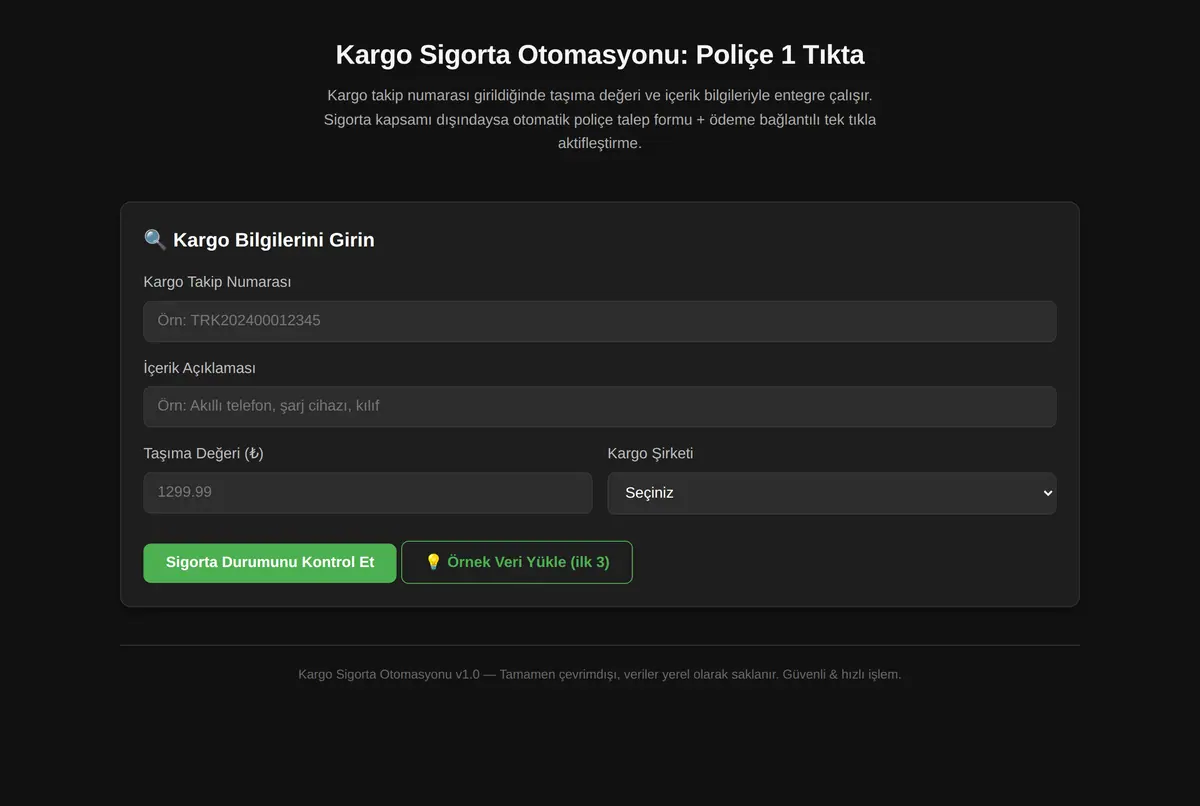Click the Taşıma Değeri (₺) label
1200x806 pixels.
(x=204, y=454)
